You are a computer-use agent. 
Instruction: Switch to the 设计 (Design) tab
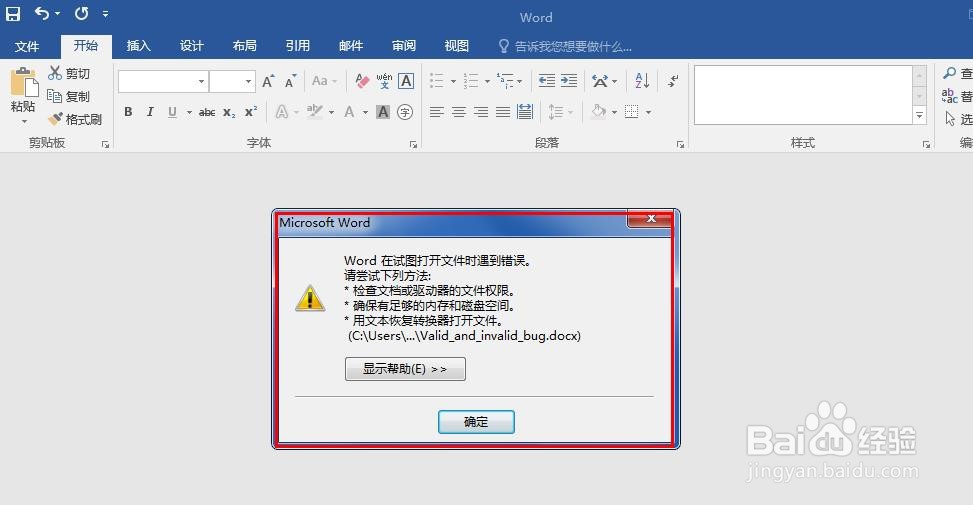tap(191, 46)
